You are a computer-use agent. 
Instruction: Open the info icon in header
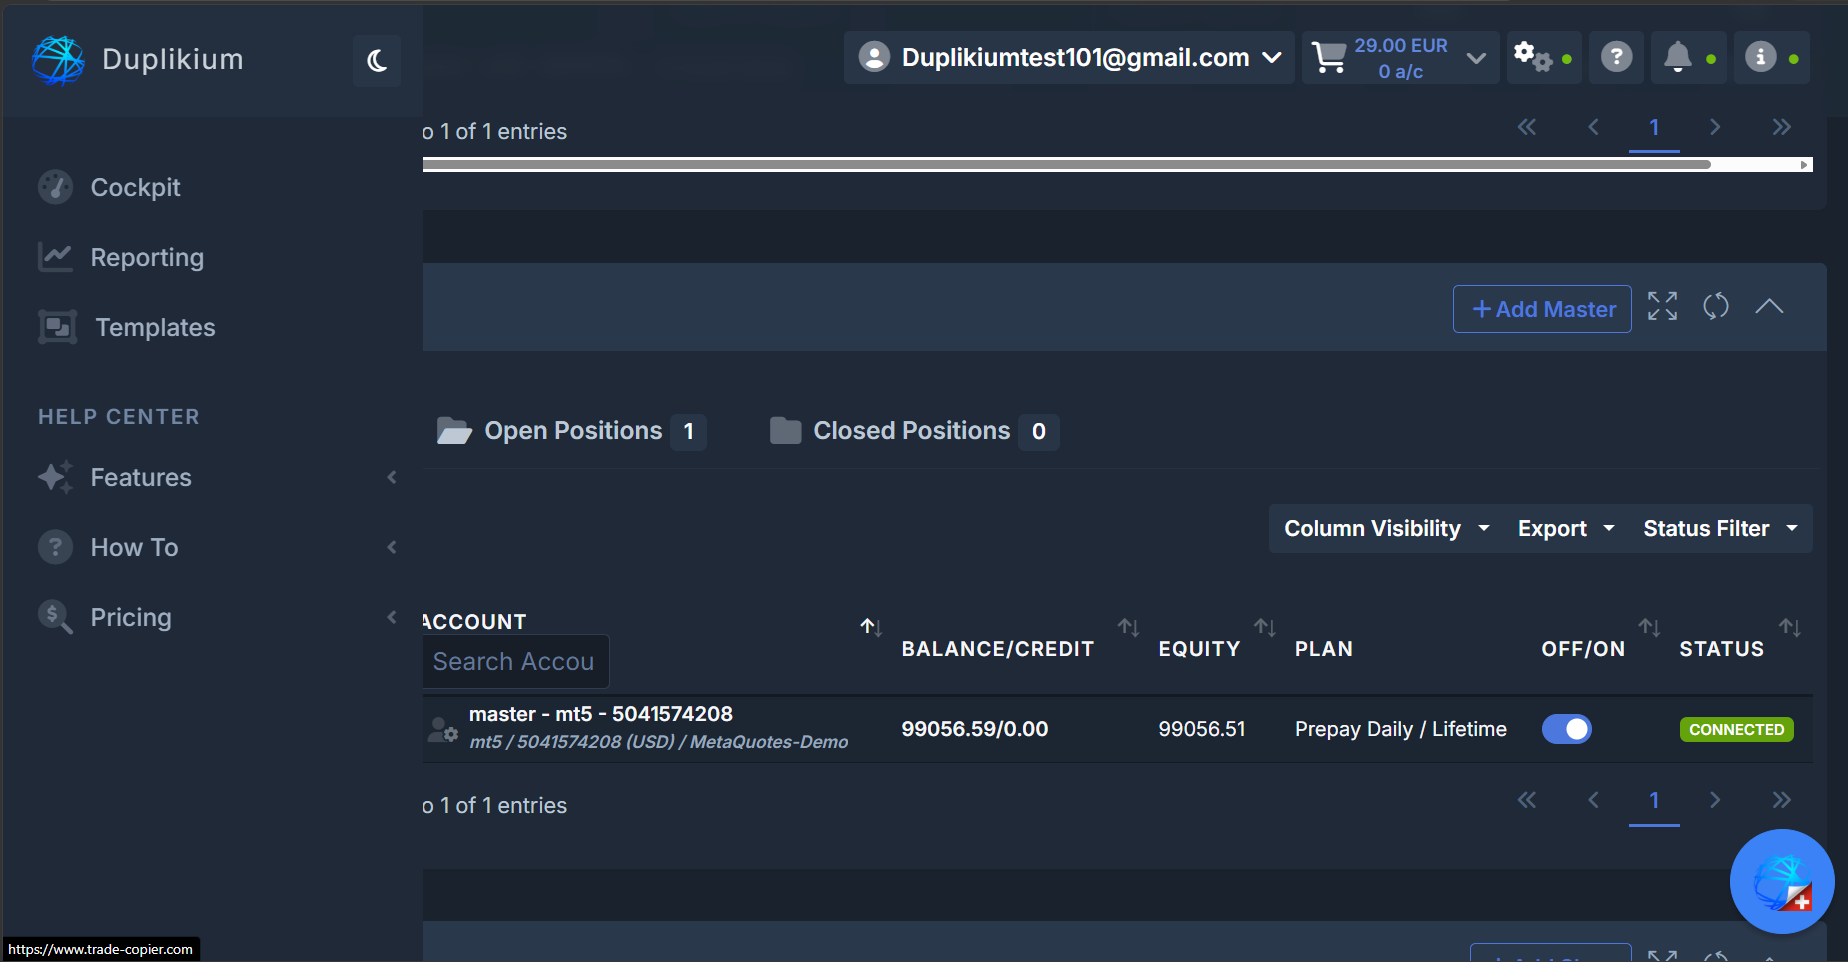(1760, 57)
